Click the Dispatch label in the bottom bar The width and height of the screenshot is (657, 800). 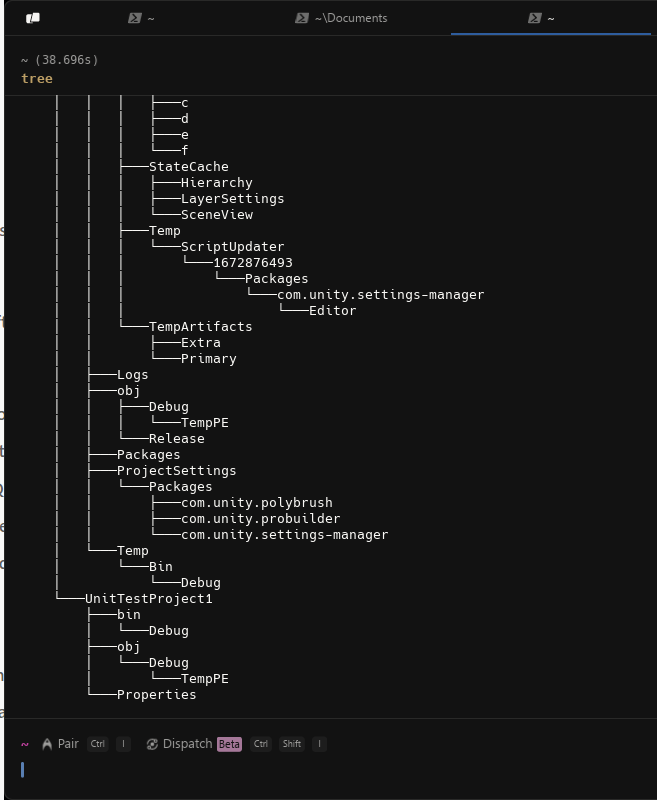tap(188, 743)
